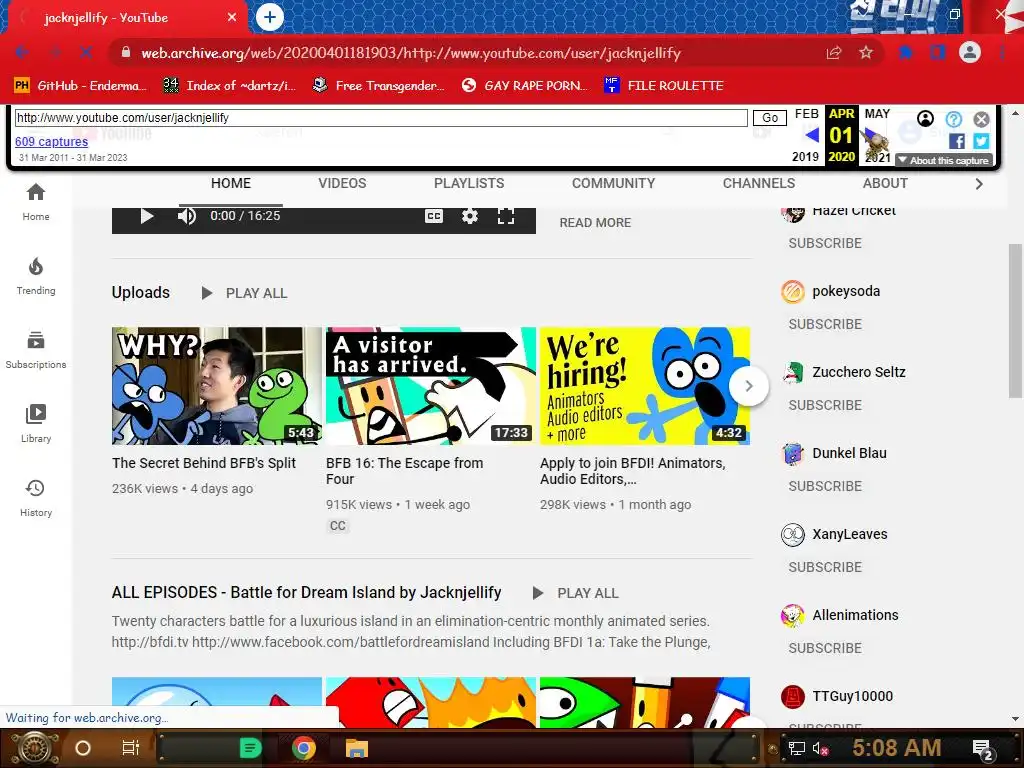Viewport: 1024px width, 768px height.
Task: Open BFB 16: The Escape from Four thumbnail
Action: 430,386
